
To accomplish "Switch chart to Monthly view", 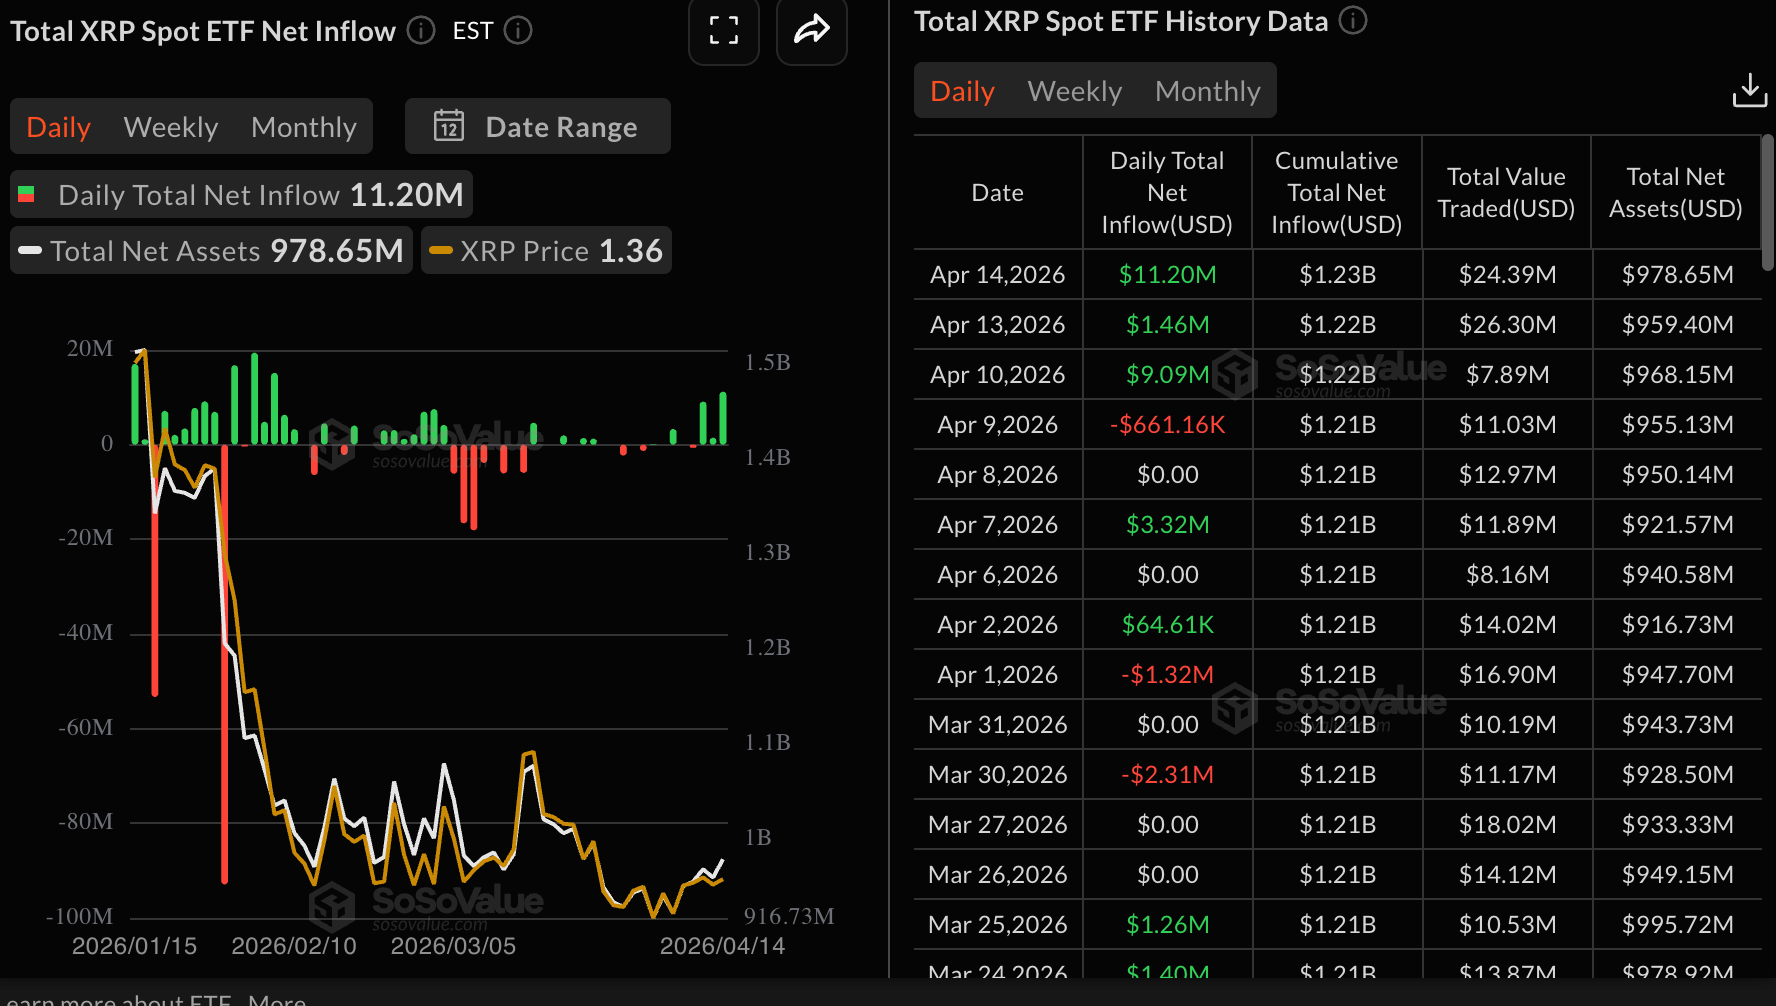I will [304, 127].
